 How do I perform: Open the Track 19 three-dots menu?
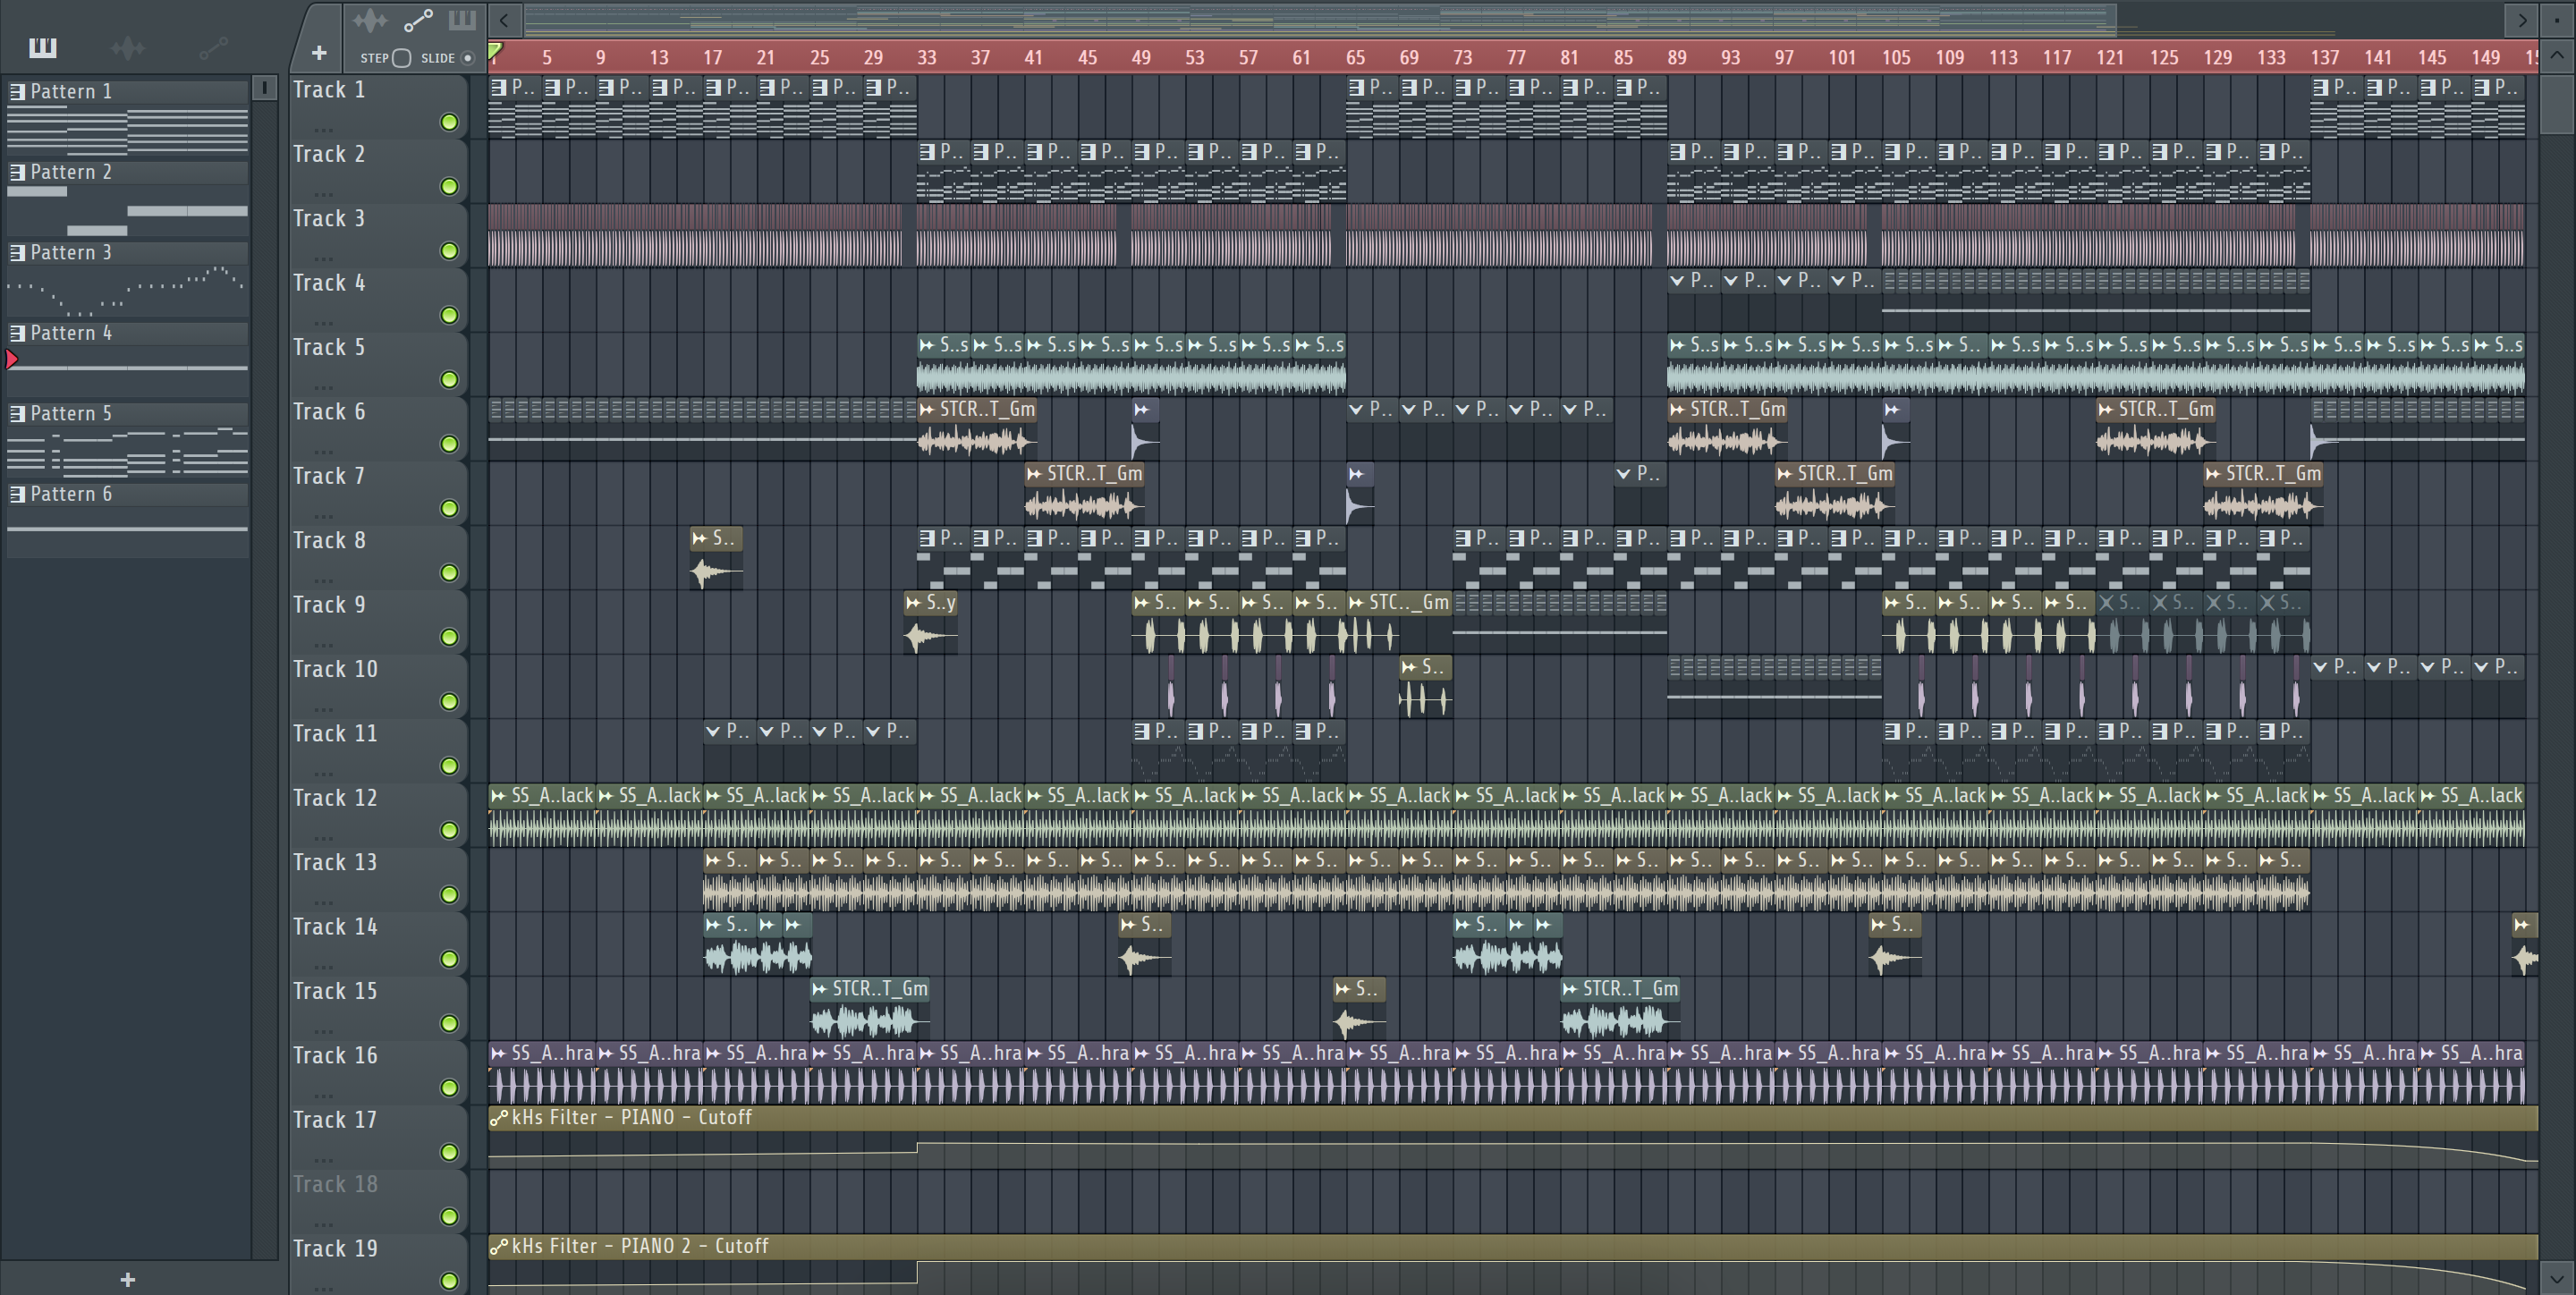322,1288
